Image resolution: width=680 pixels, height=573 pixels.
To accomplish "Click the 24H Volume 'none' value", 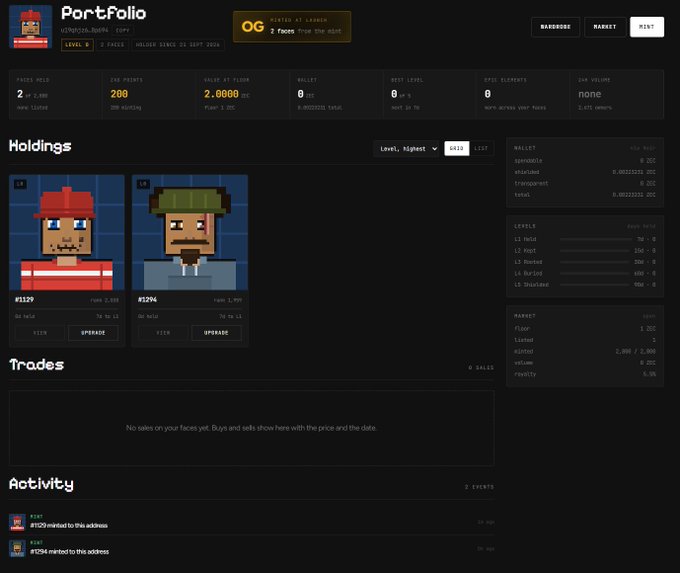I will pos(590,94).
